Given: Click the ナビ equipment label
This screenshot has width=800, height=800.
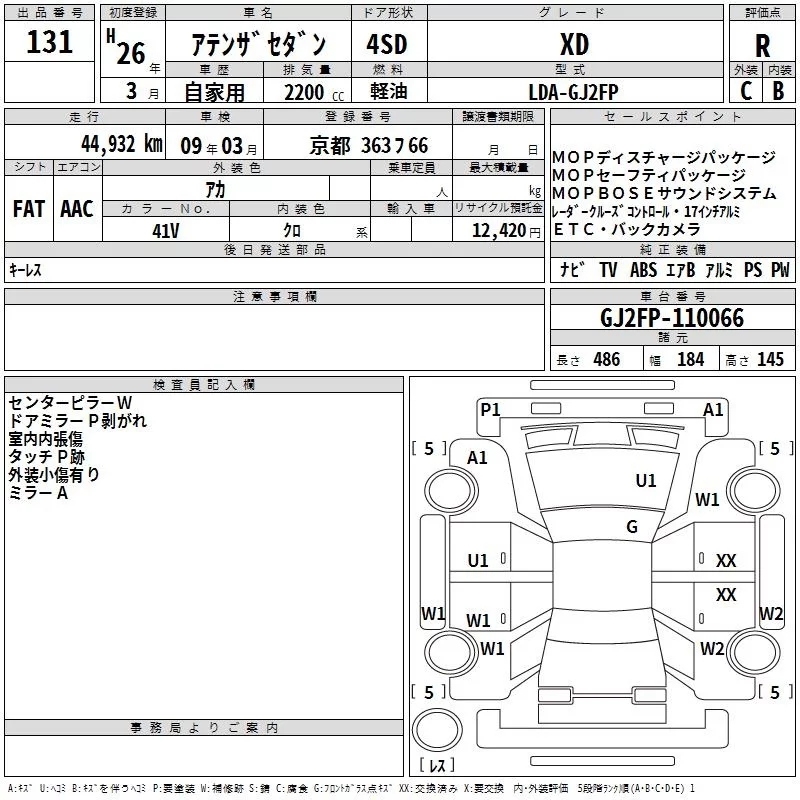Looking at the screenshot, I should pos(571,269).
